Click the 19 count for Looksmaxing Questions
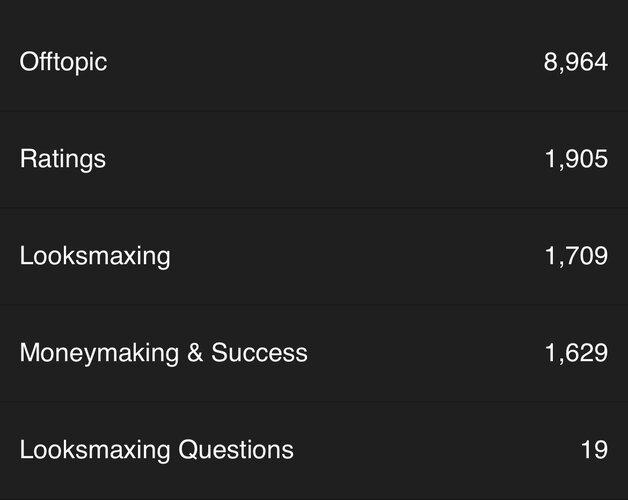The image size is (628, 500). 594,450
